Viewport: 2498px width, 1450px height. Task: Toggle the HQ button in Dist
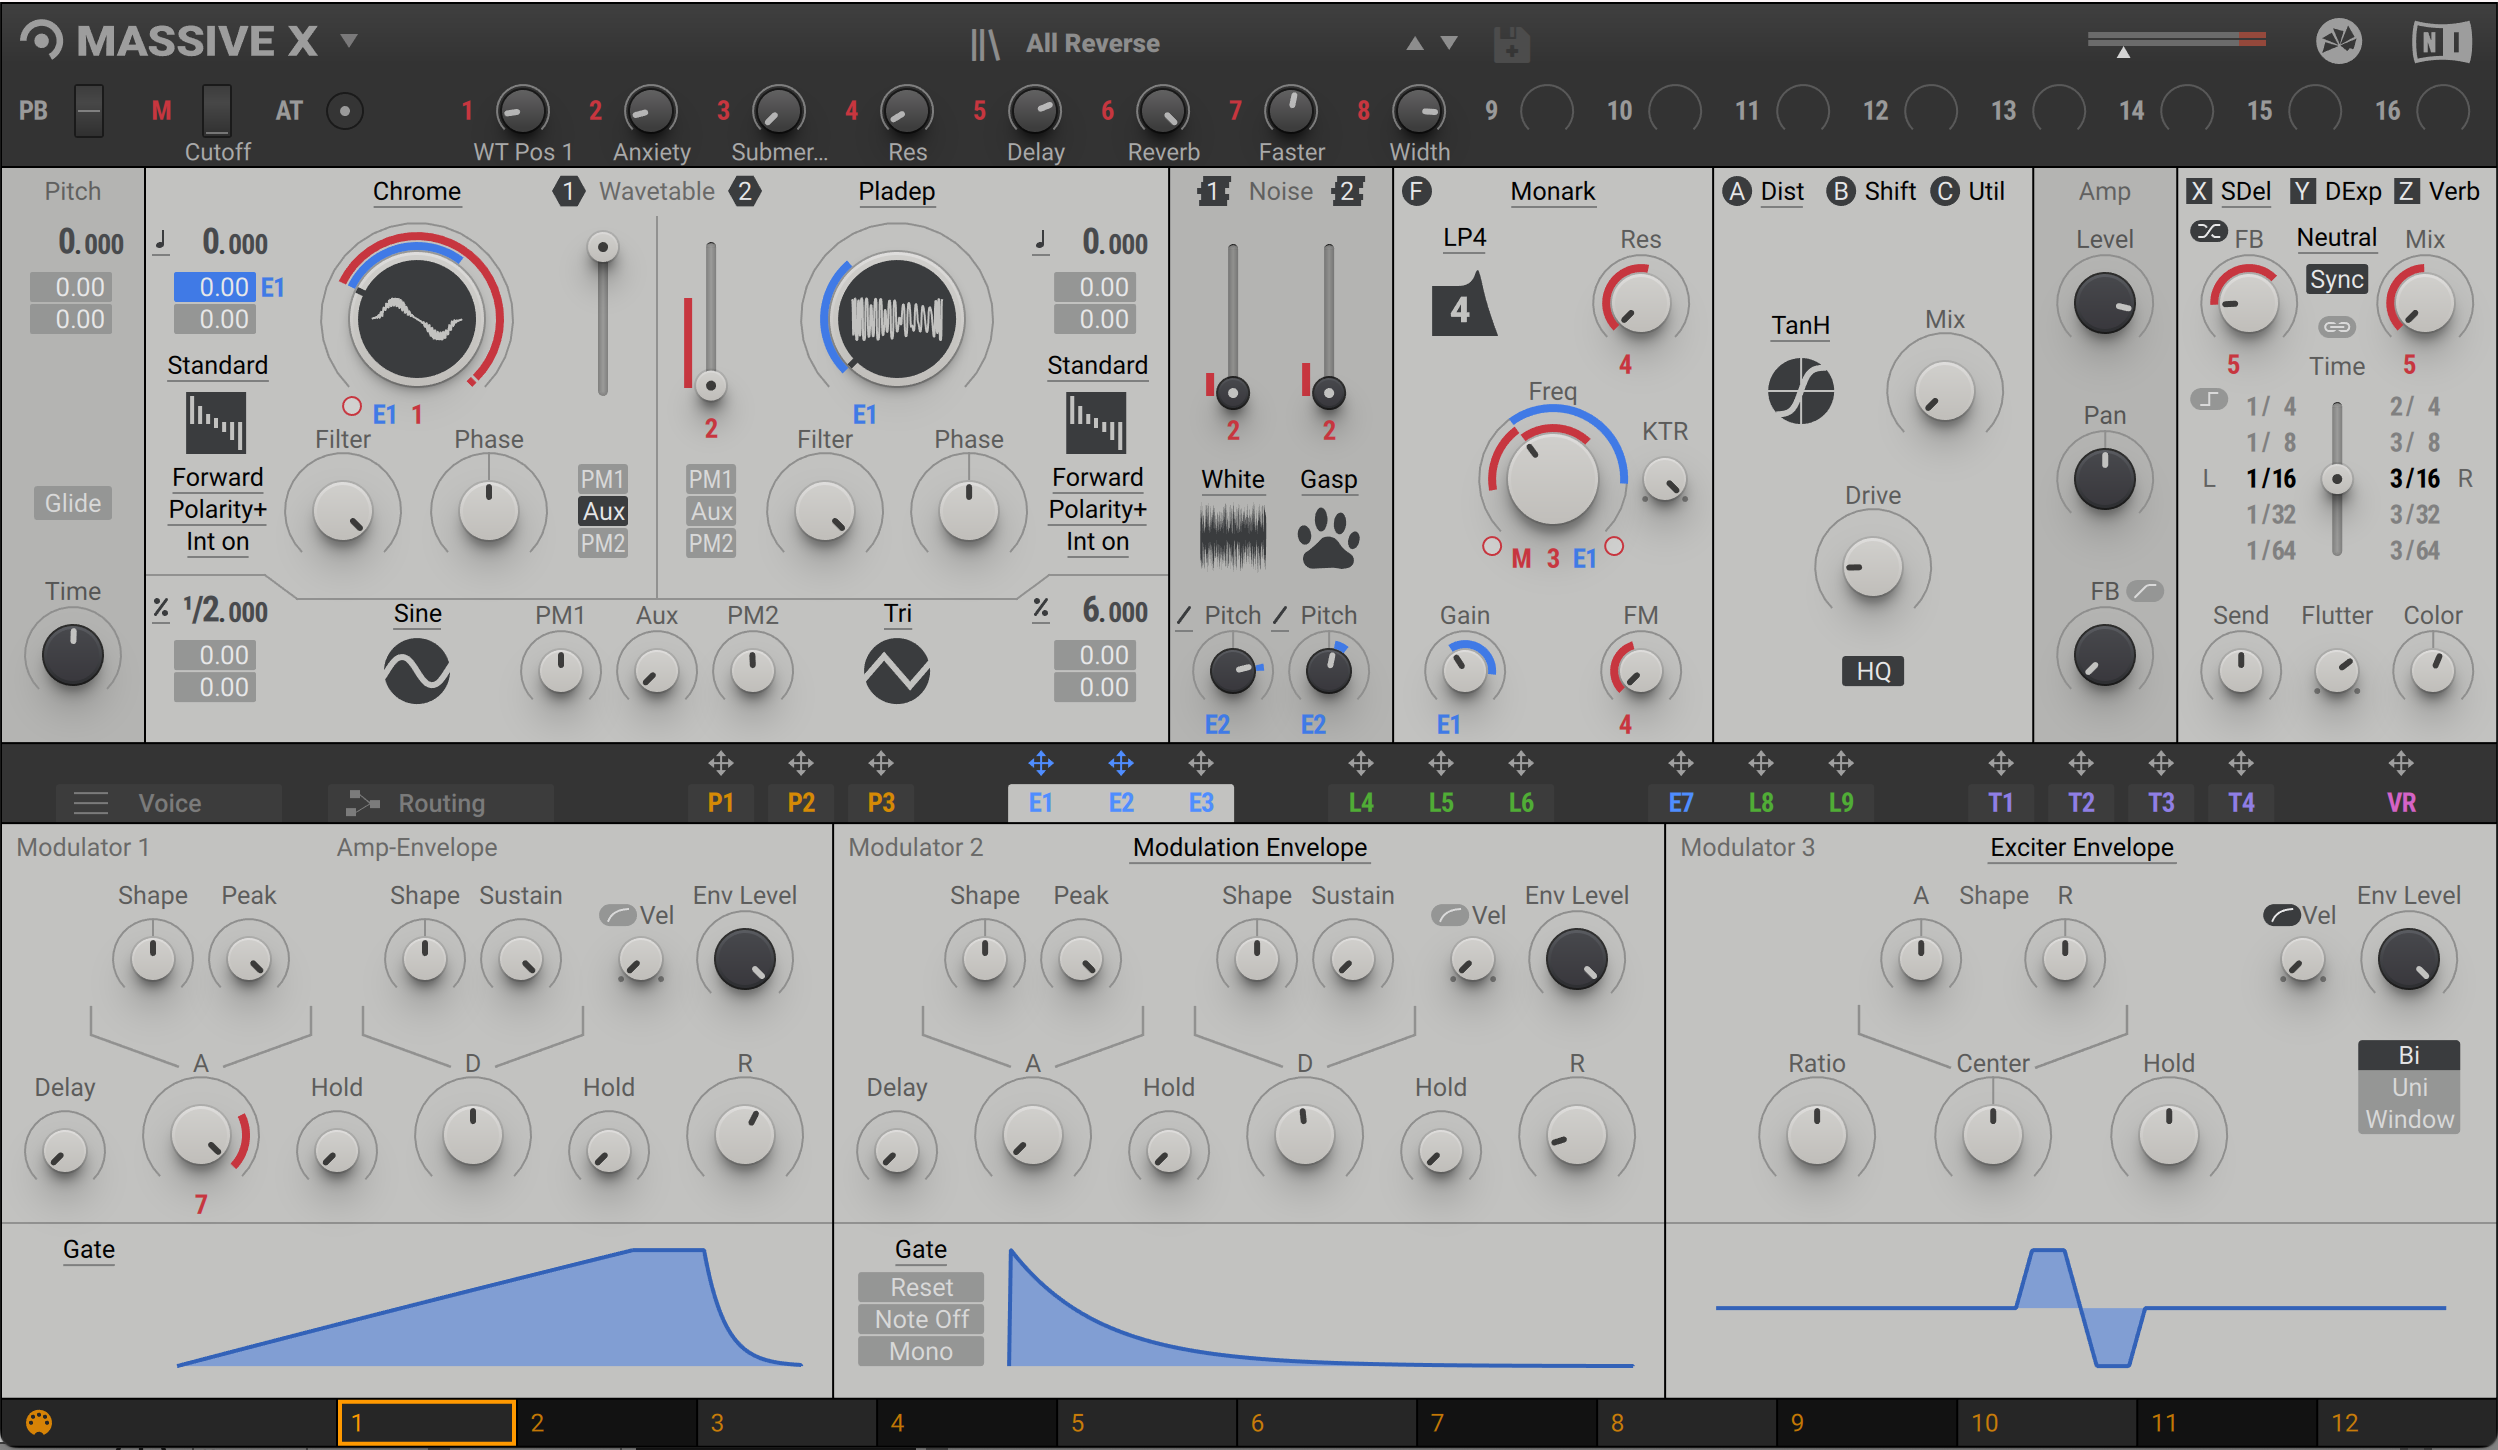click(1873, 671)
